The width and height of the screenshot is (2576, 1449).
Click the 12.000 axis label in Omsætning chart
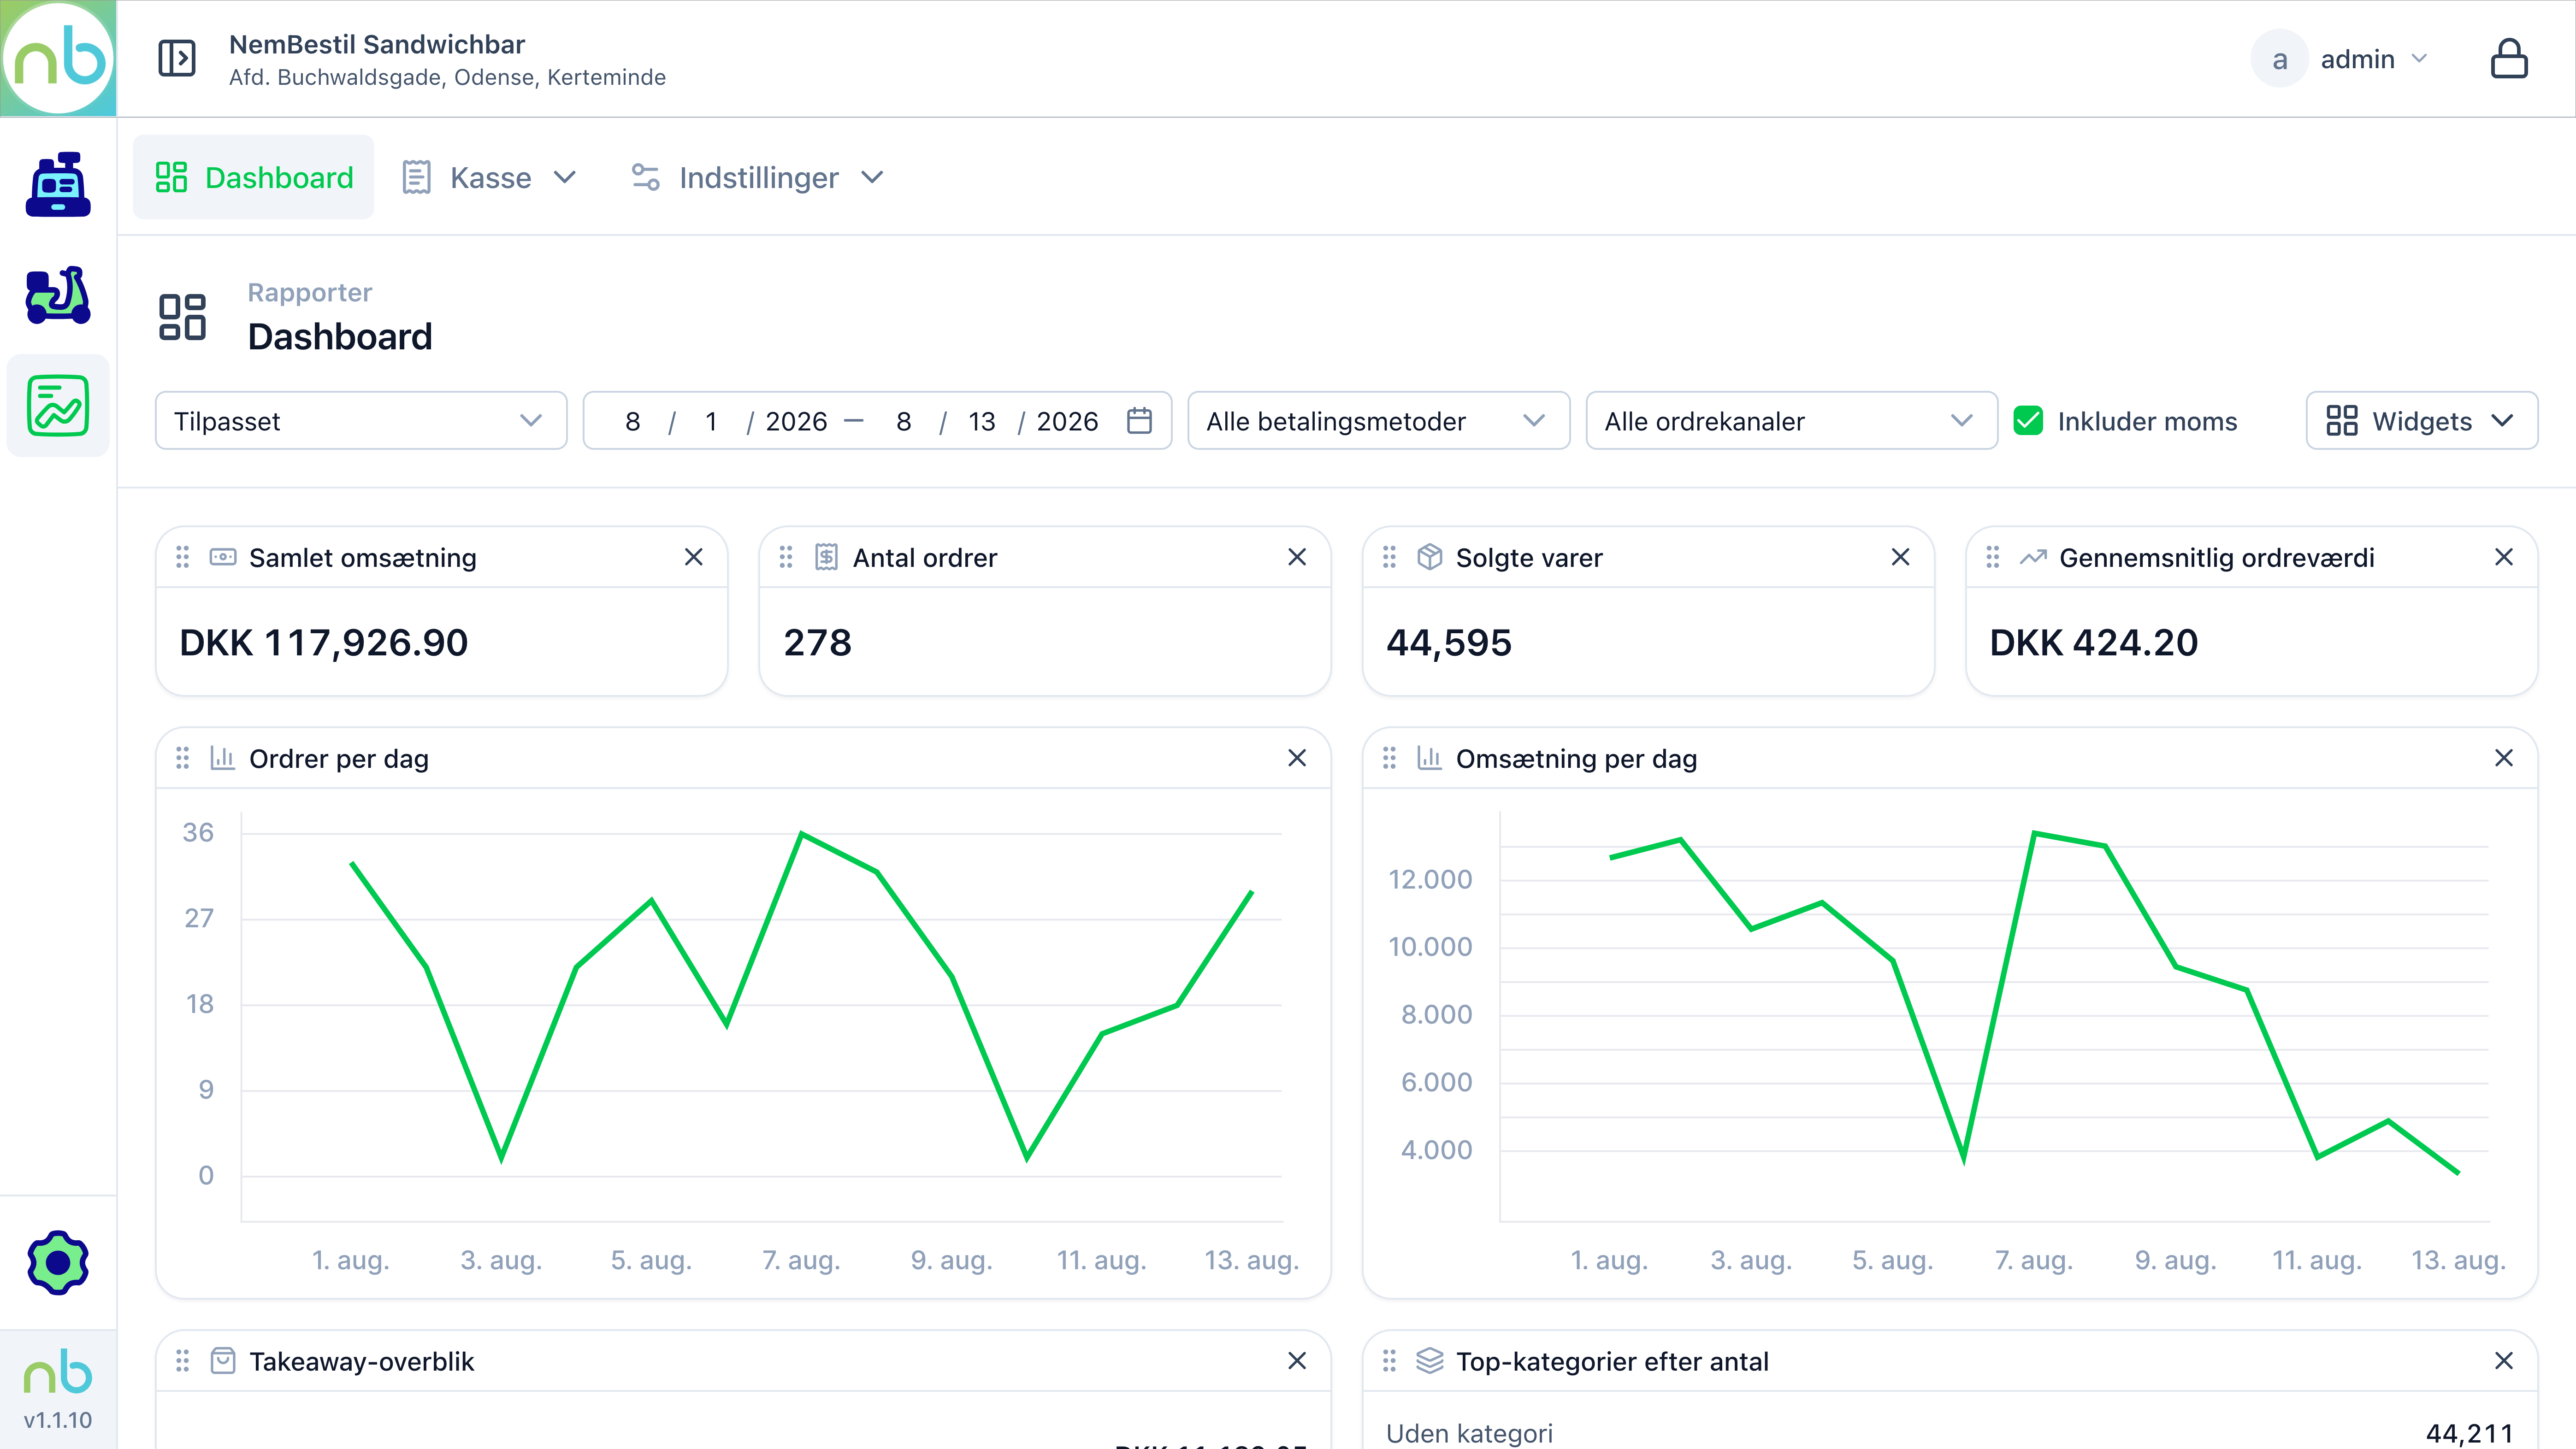1430,879
